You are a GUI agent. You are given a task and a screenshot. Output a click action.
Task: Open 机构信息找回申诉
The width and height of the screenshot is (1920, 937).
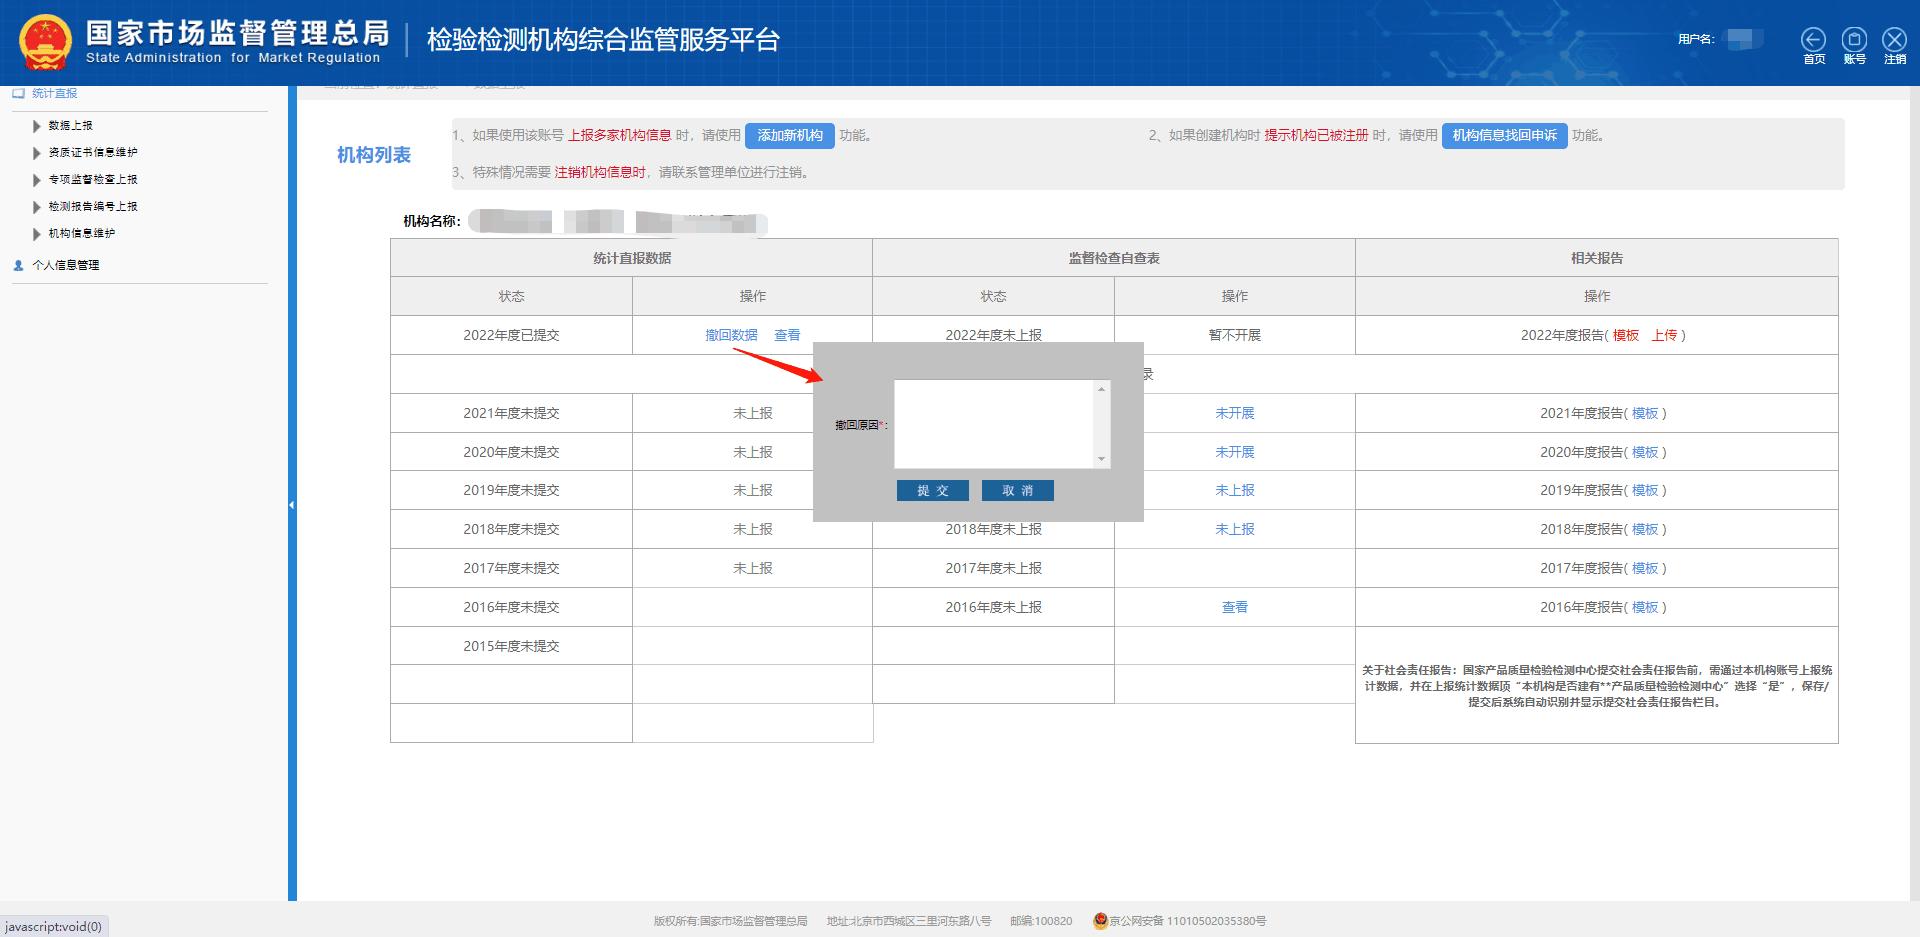1504,135
